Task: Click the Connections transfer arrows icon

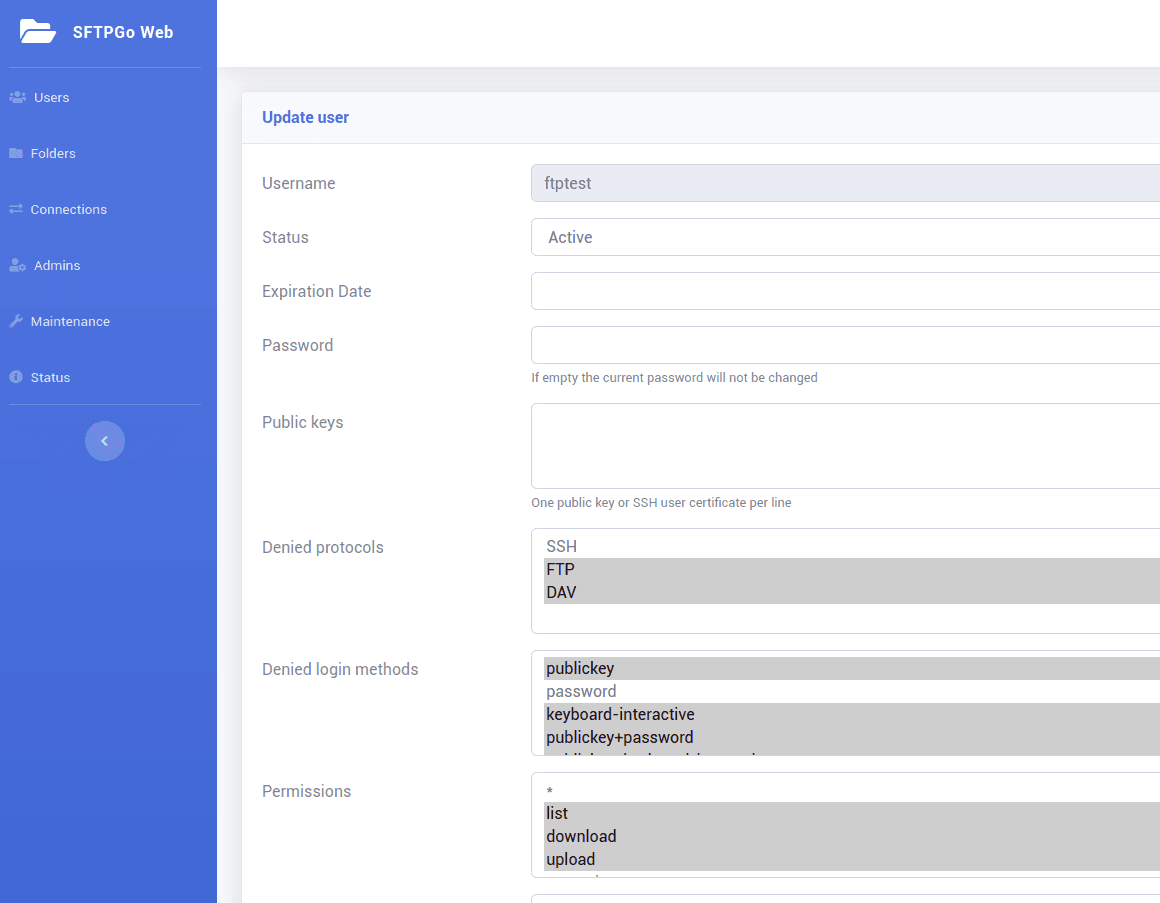Action: click(17, 208)
